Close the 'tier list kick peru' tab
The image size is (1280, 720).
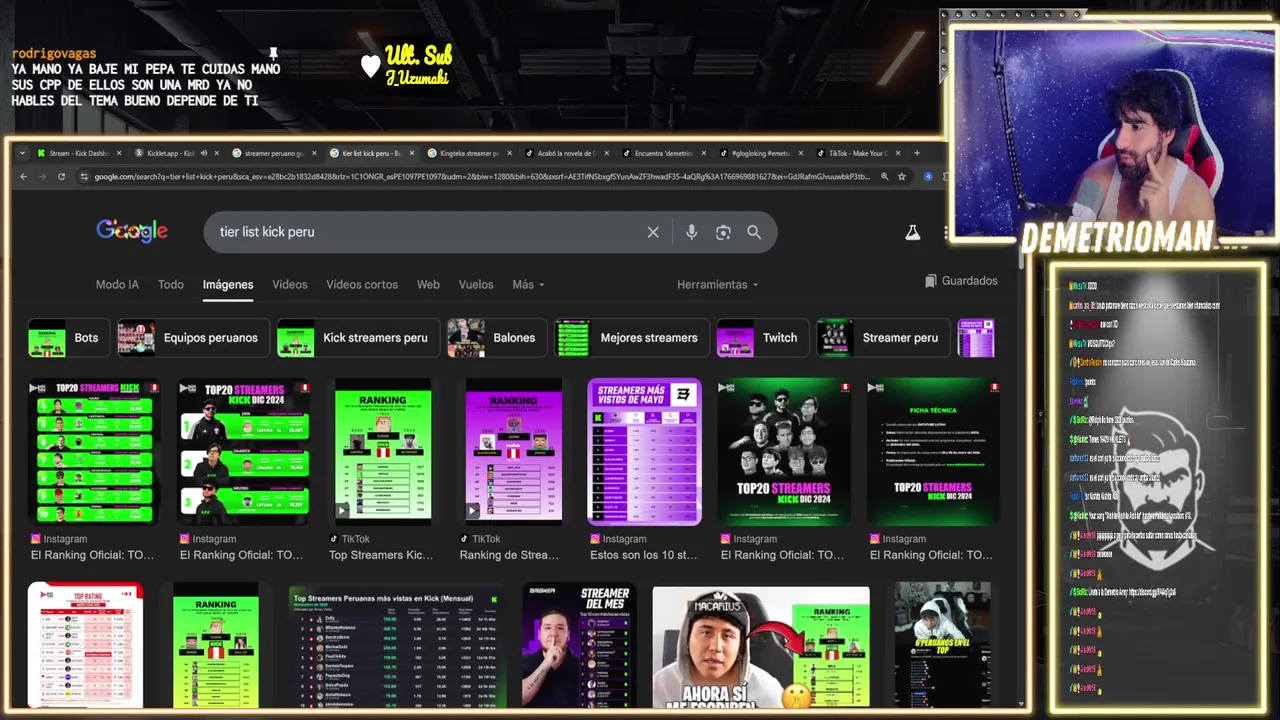411,153
